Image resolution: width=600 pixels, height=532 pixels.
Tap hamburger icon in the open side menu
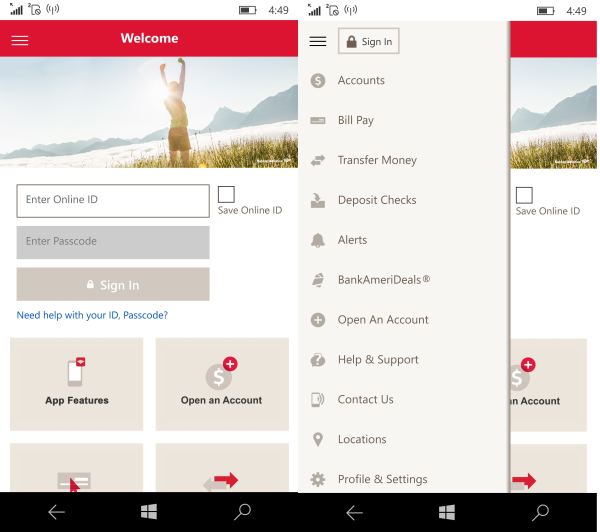click(318, 41)
